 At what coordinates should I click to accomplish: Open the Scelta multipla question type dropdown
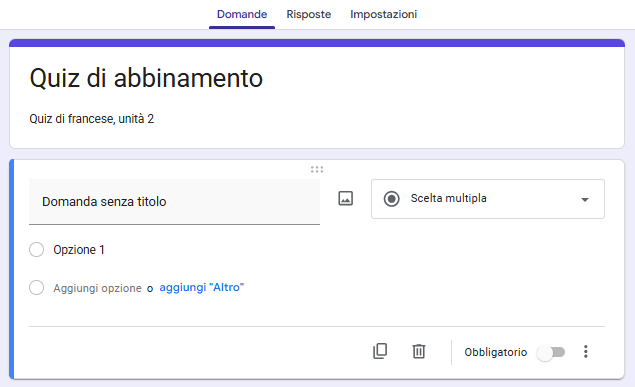(x=488, y=199)
